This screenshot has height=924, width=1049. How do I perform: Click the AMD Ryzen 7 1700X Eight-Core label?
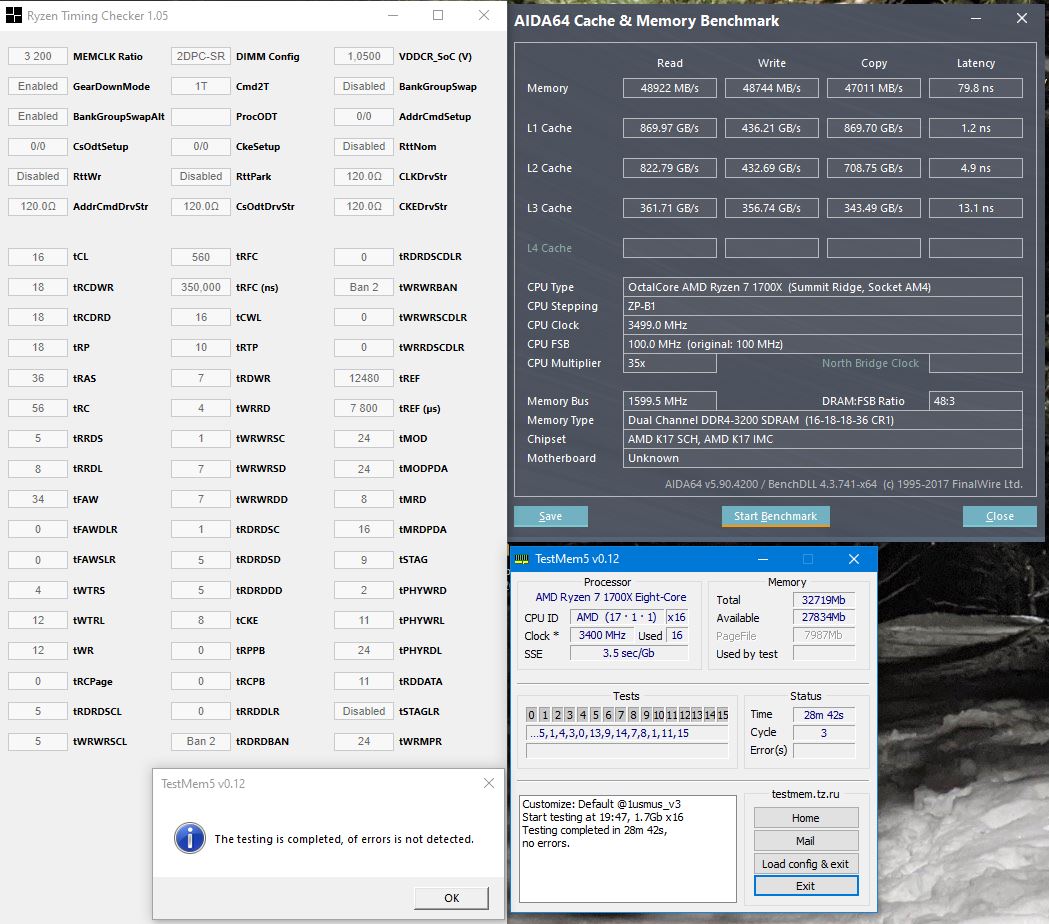coord(611,597)
